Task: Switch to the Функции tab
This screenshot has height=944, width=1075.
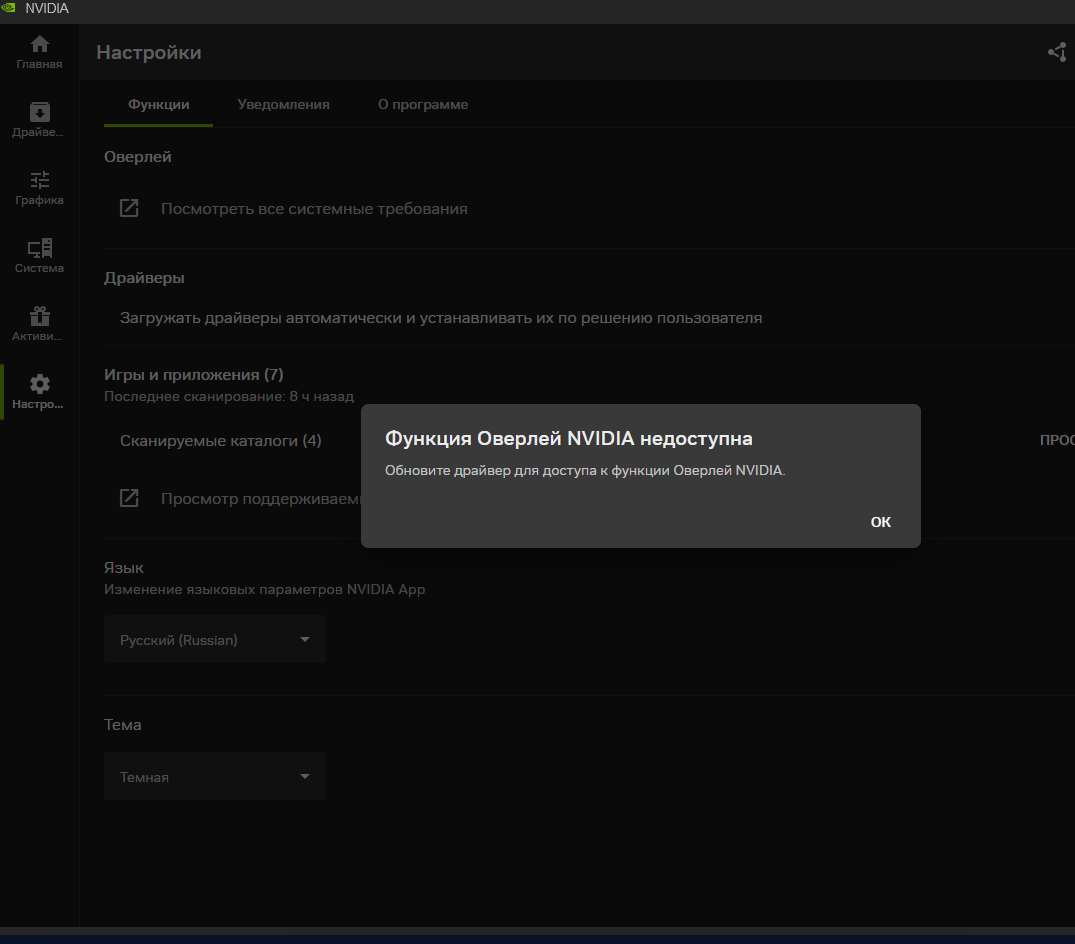Action: (158, 104)
